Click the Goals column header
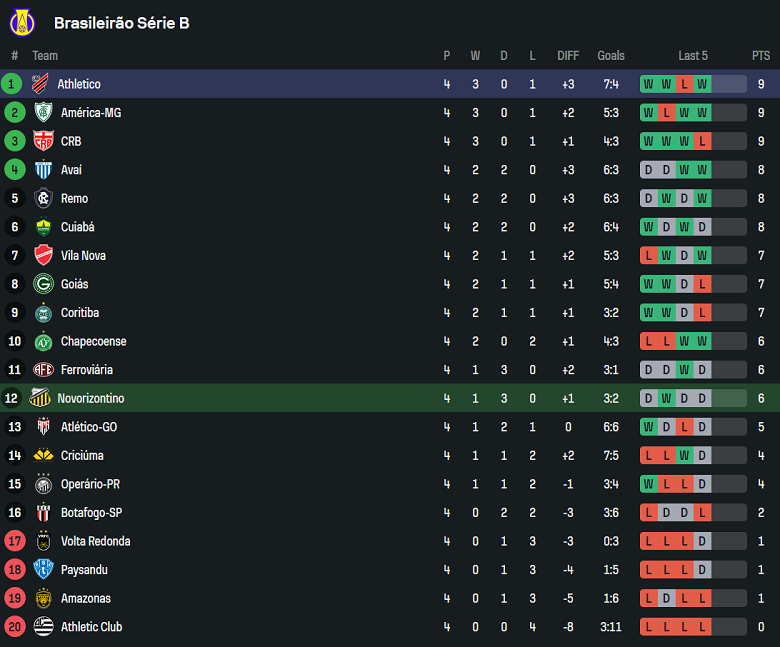 [x=610, y=56]
